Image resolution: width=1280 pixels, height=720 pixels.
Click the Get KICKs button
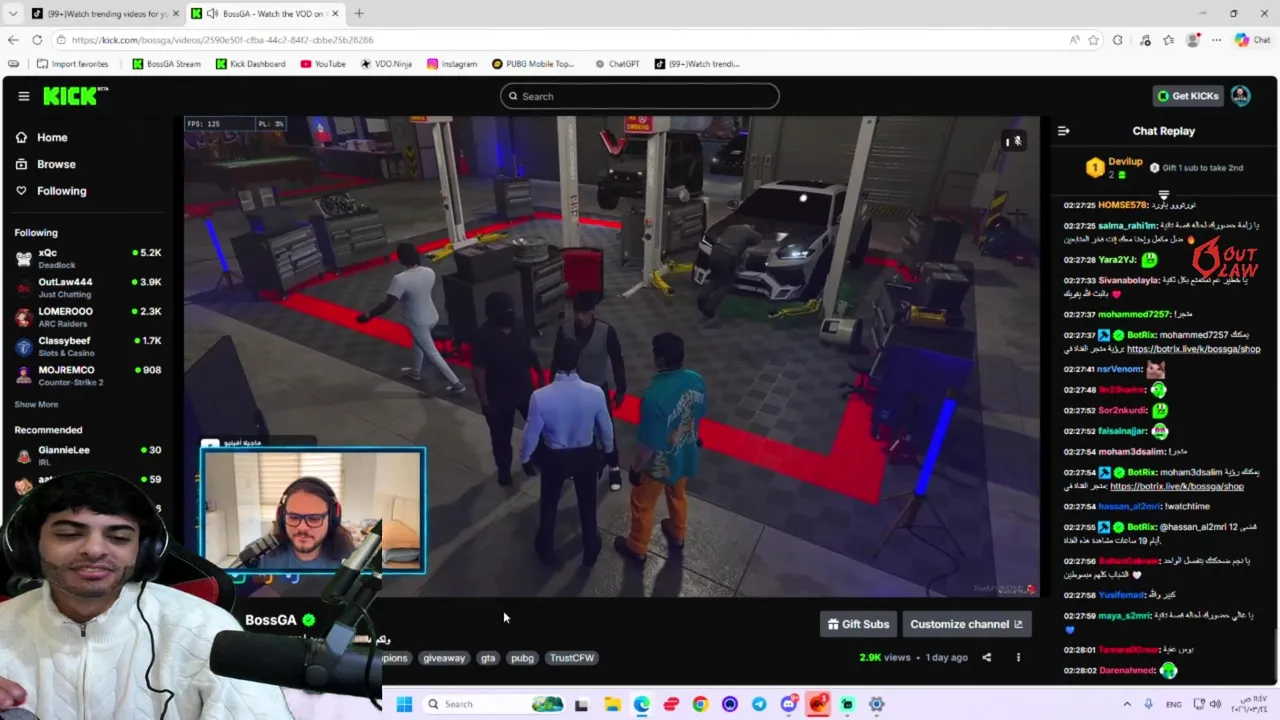(x=1188, y=96)
